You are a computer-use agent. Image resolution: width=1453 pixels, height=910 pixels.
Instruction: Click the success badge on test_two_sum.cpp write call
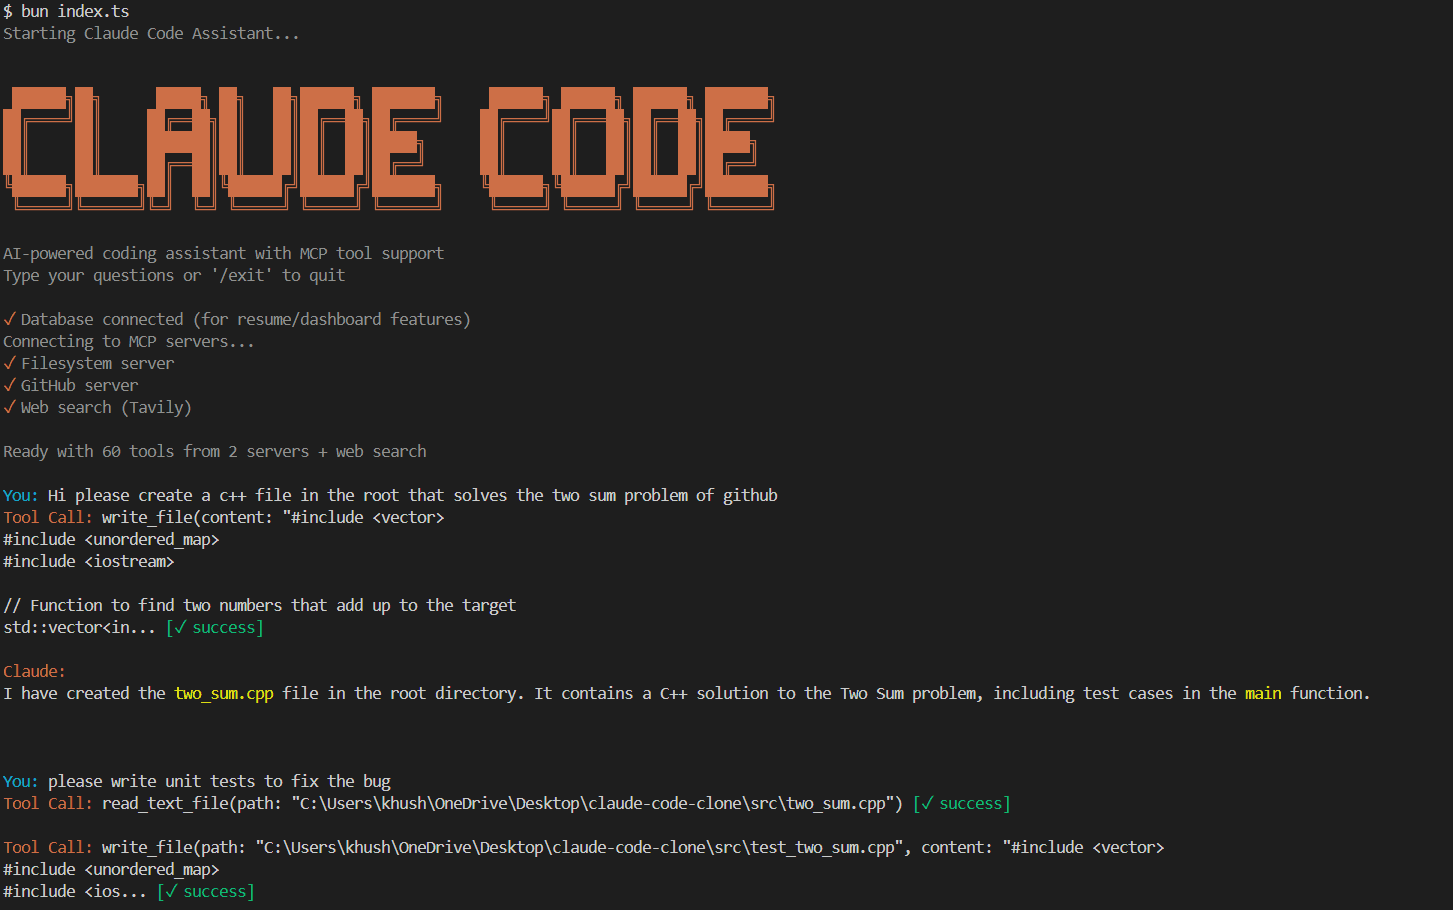point(205,890)
